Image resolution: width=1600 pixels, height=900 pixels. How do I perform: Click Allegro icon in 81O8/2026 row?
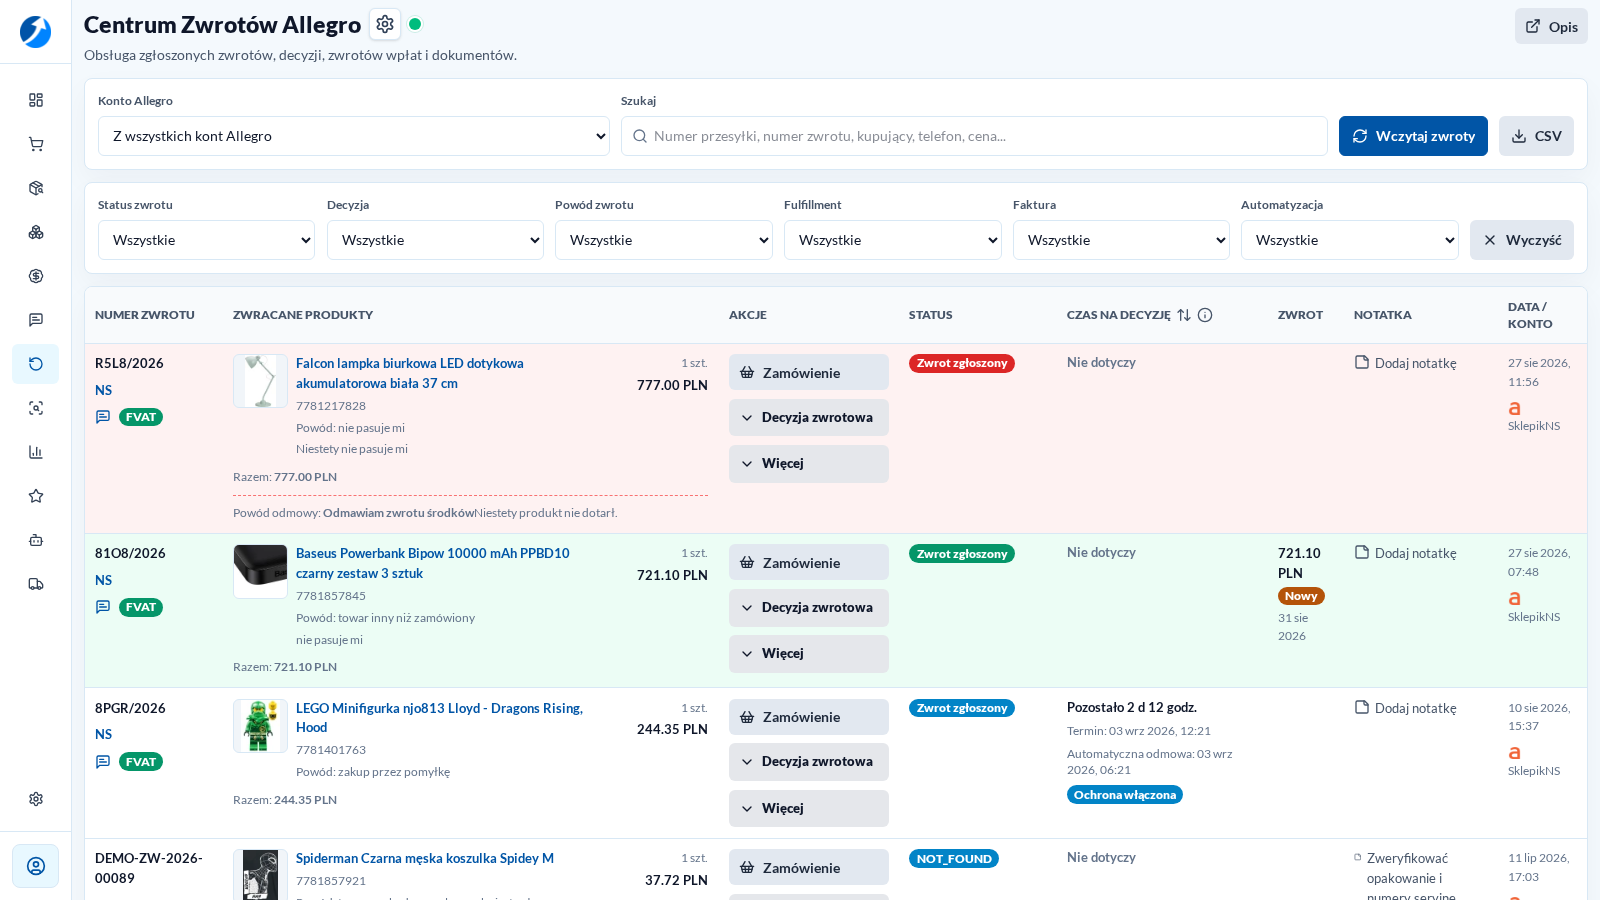1515,598
